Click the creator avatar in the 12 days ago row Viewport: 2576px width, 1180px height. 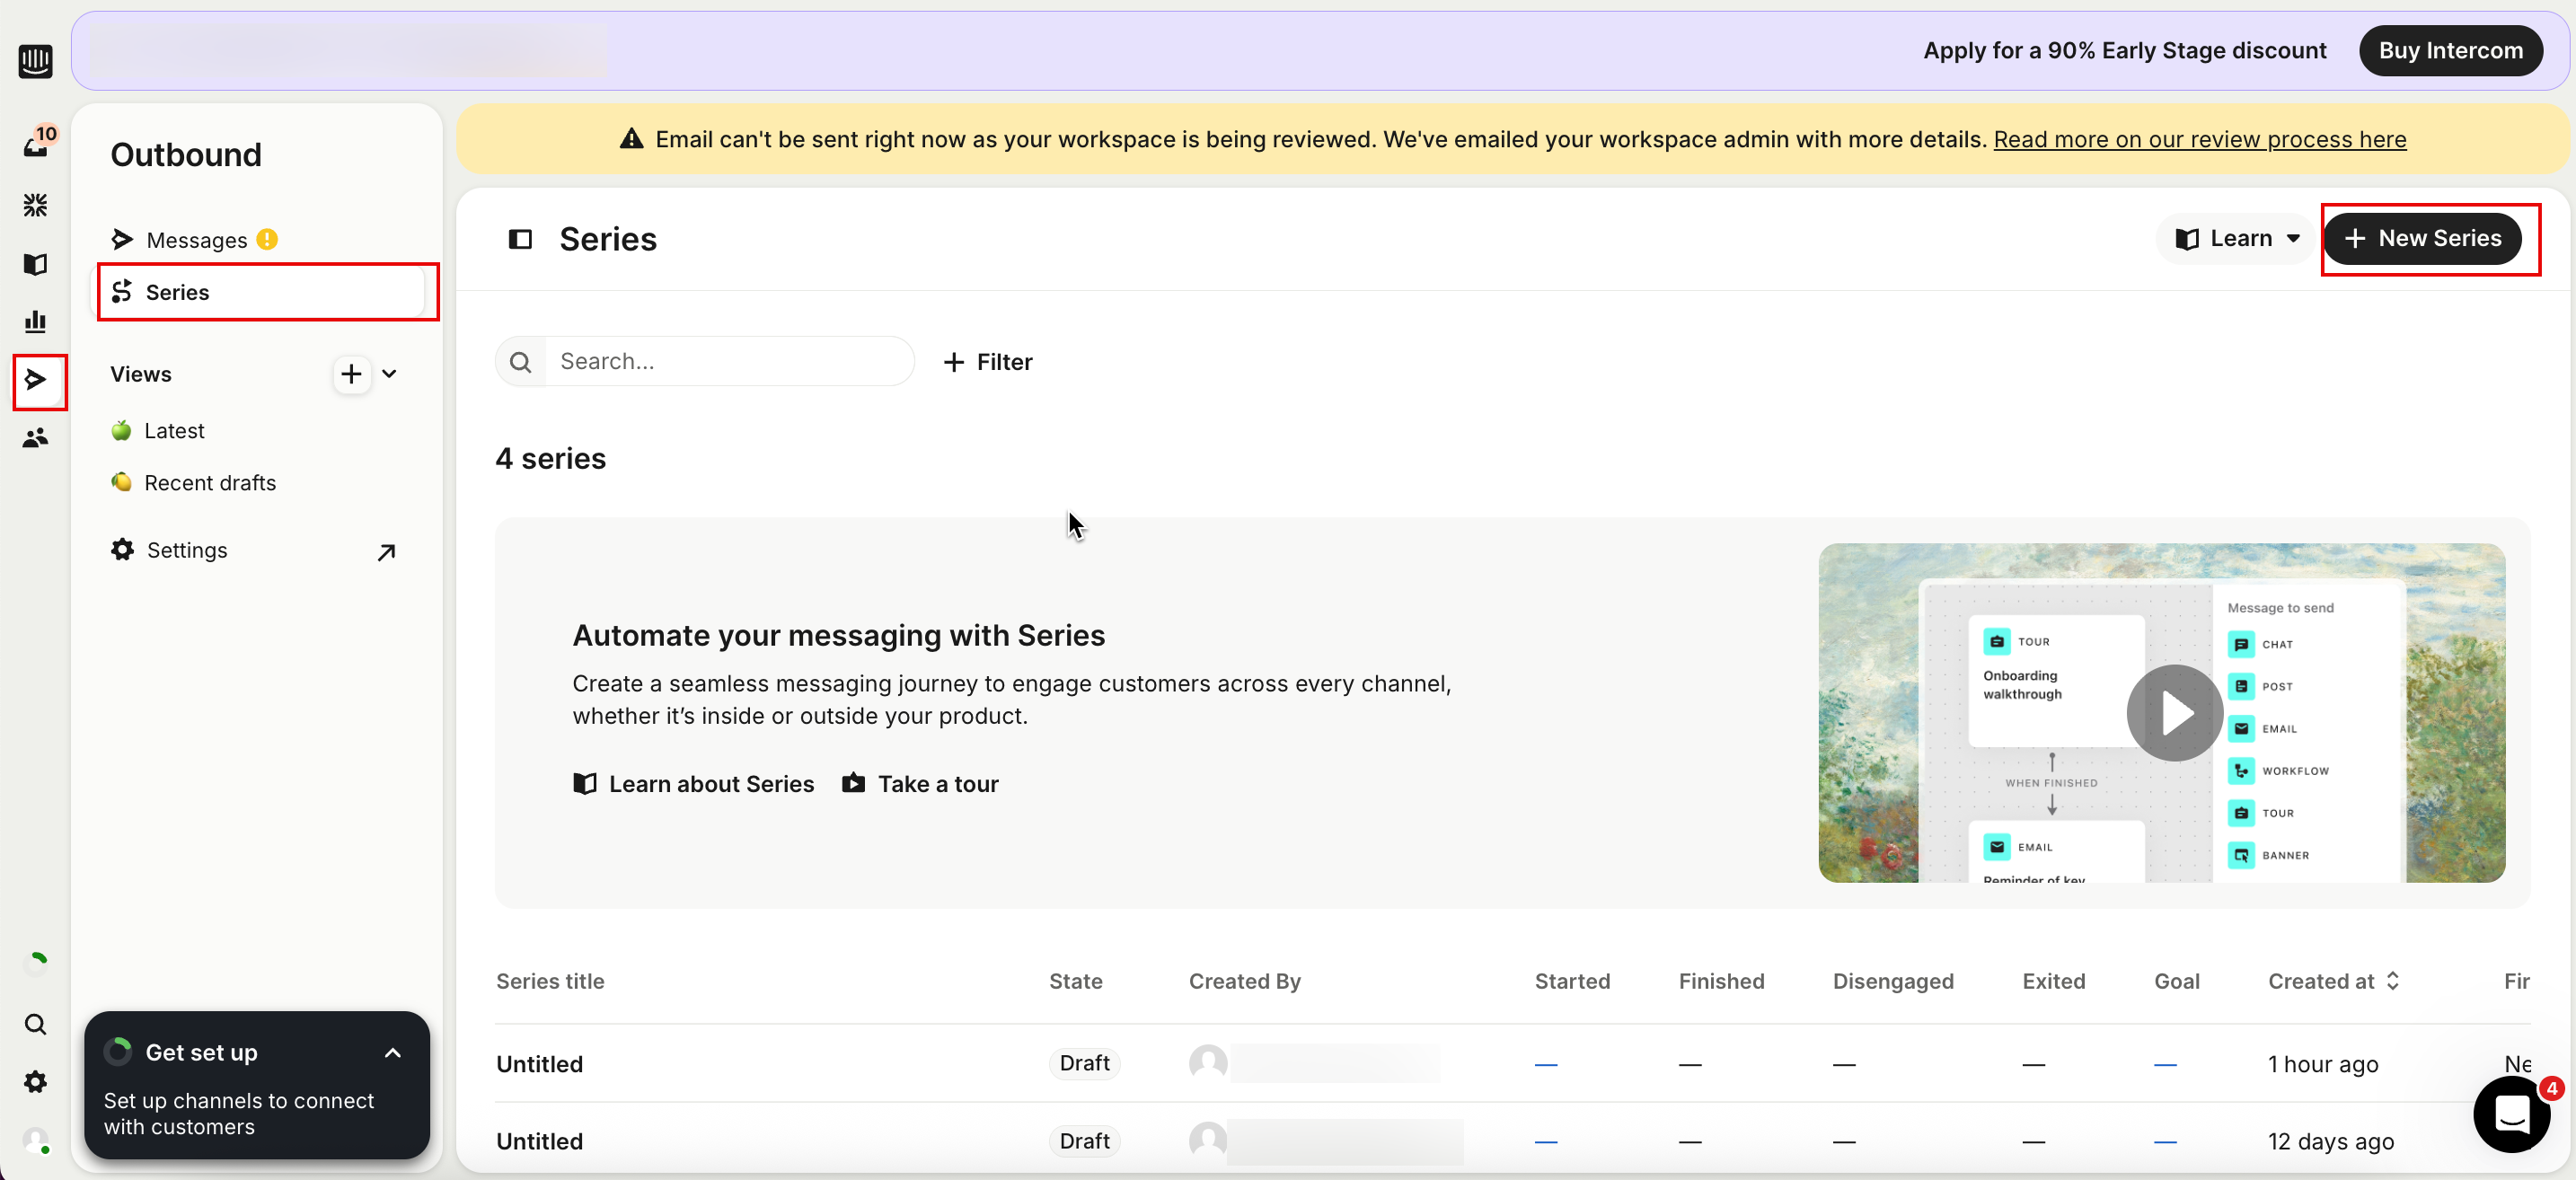coord(1208,1140)
